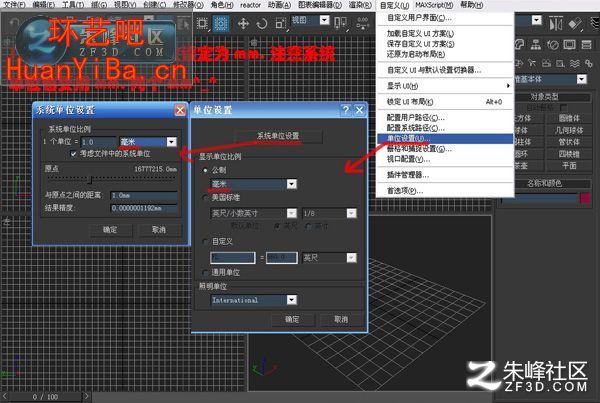Click the 系统单位设置 button
The width and height of the screenshot is (600, 403).
click(278, 136)
